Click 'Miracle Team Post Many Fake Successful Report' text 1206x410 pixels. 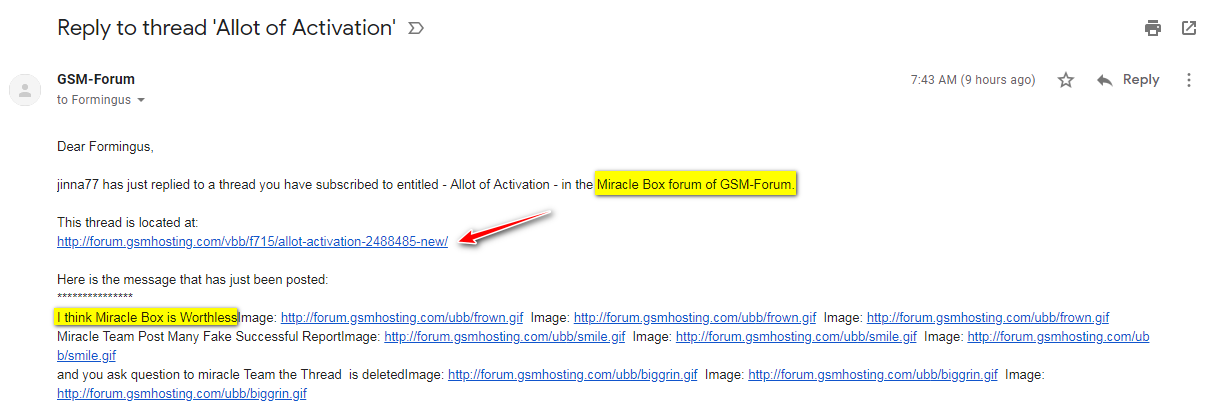pos(199,336)
